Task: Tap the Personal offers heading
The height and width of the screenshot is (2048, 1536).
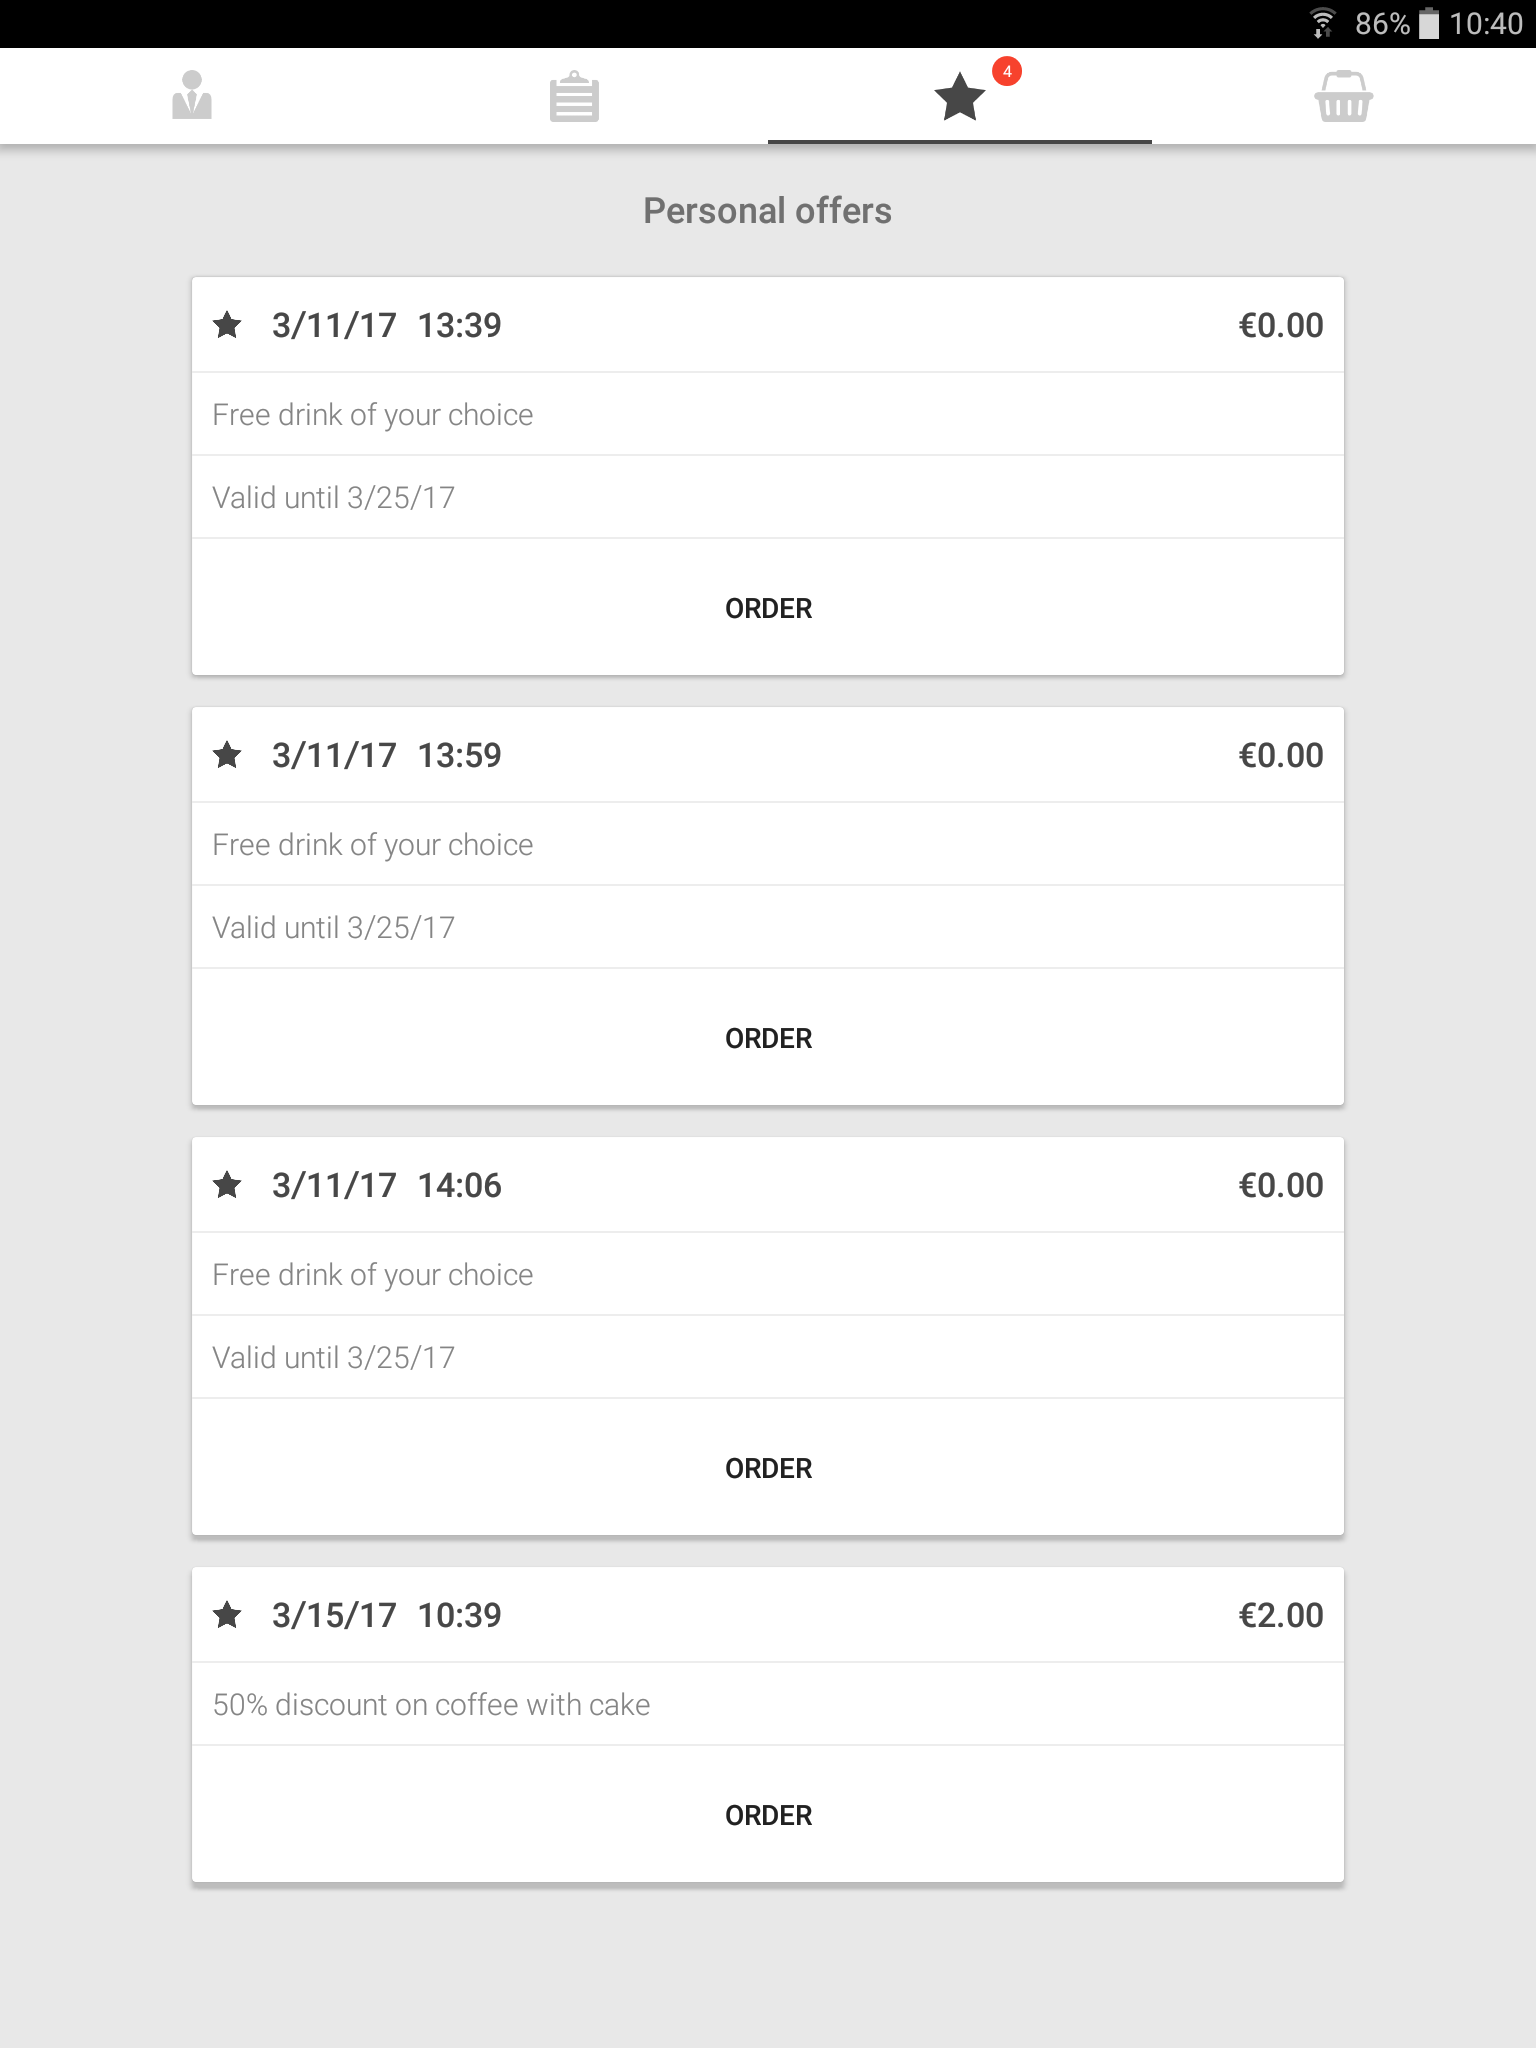Action: click(767, 211)
